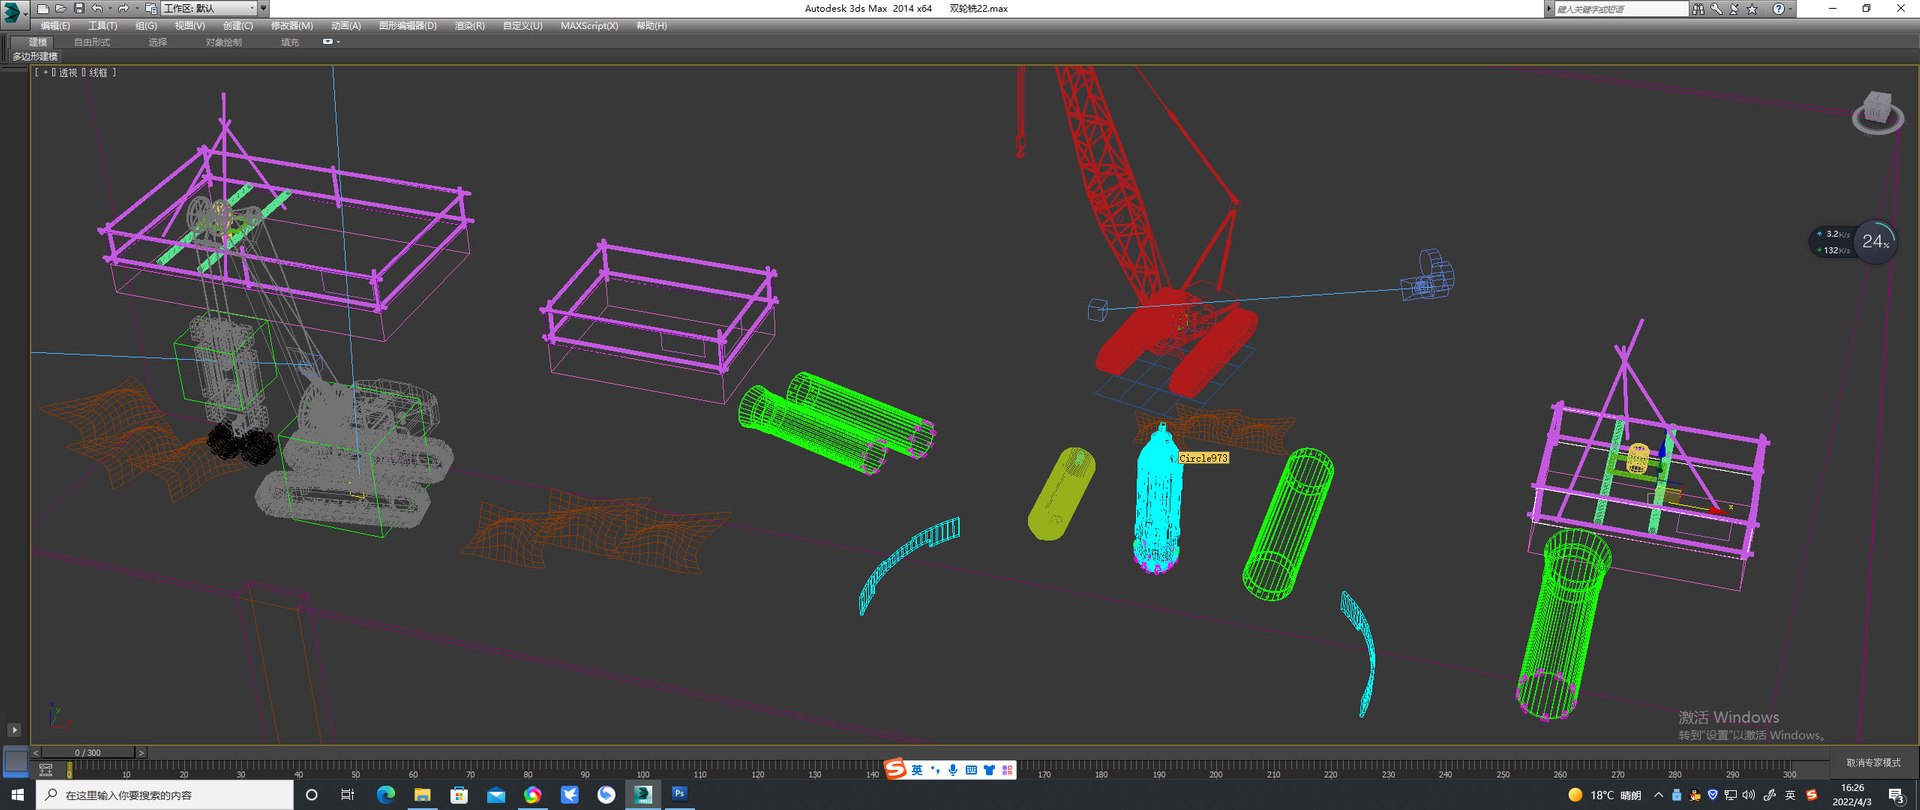Expand the redo history arrow
The image size is (1920, 810).
(x=136, y=9)
